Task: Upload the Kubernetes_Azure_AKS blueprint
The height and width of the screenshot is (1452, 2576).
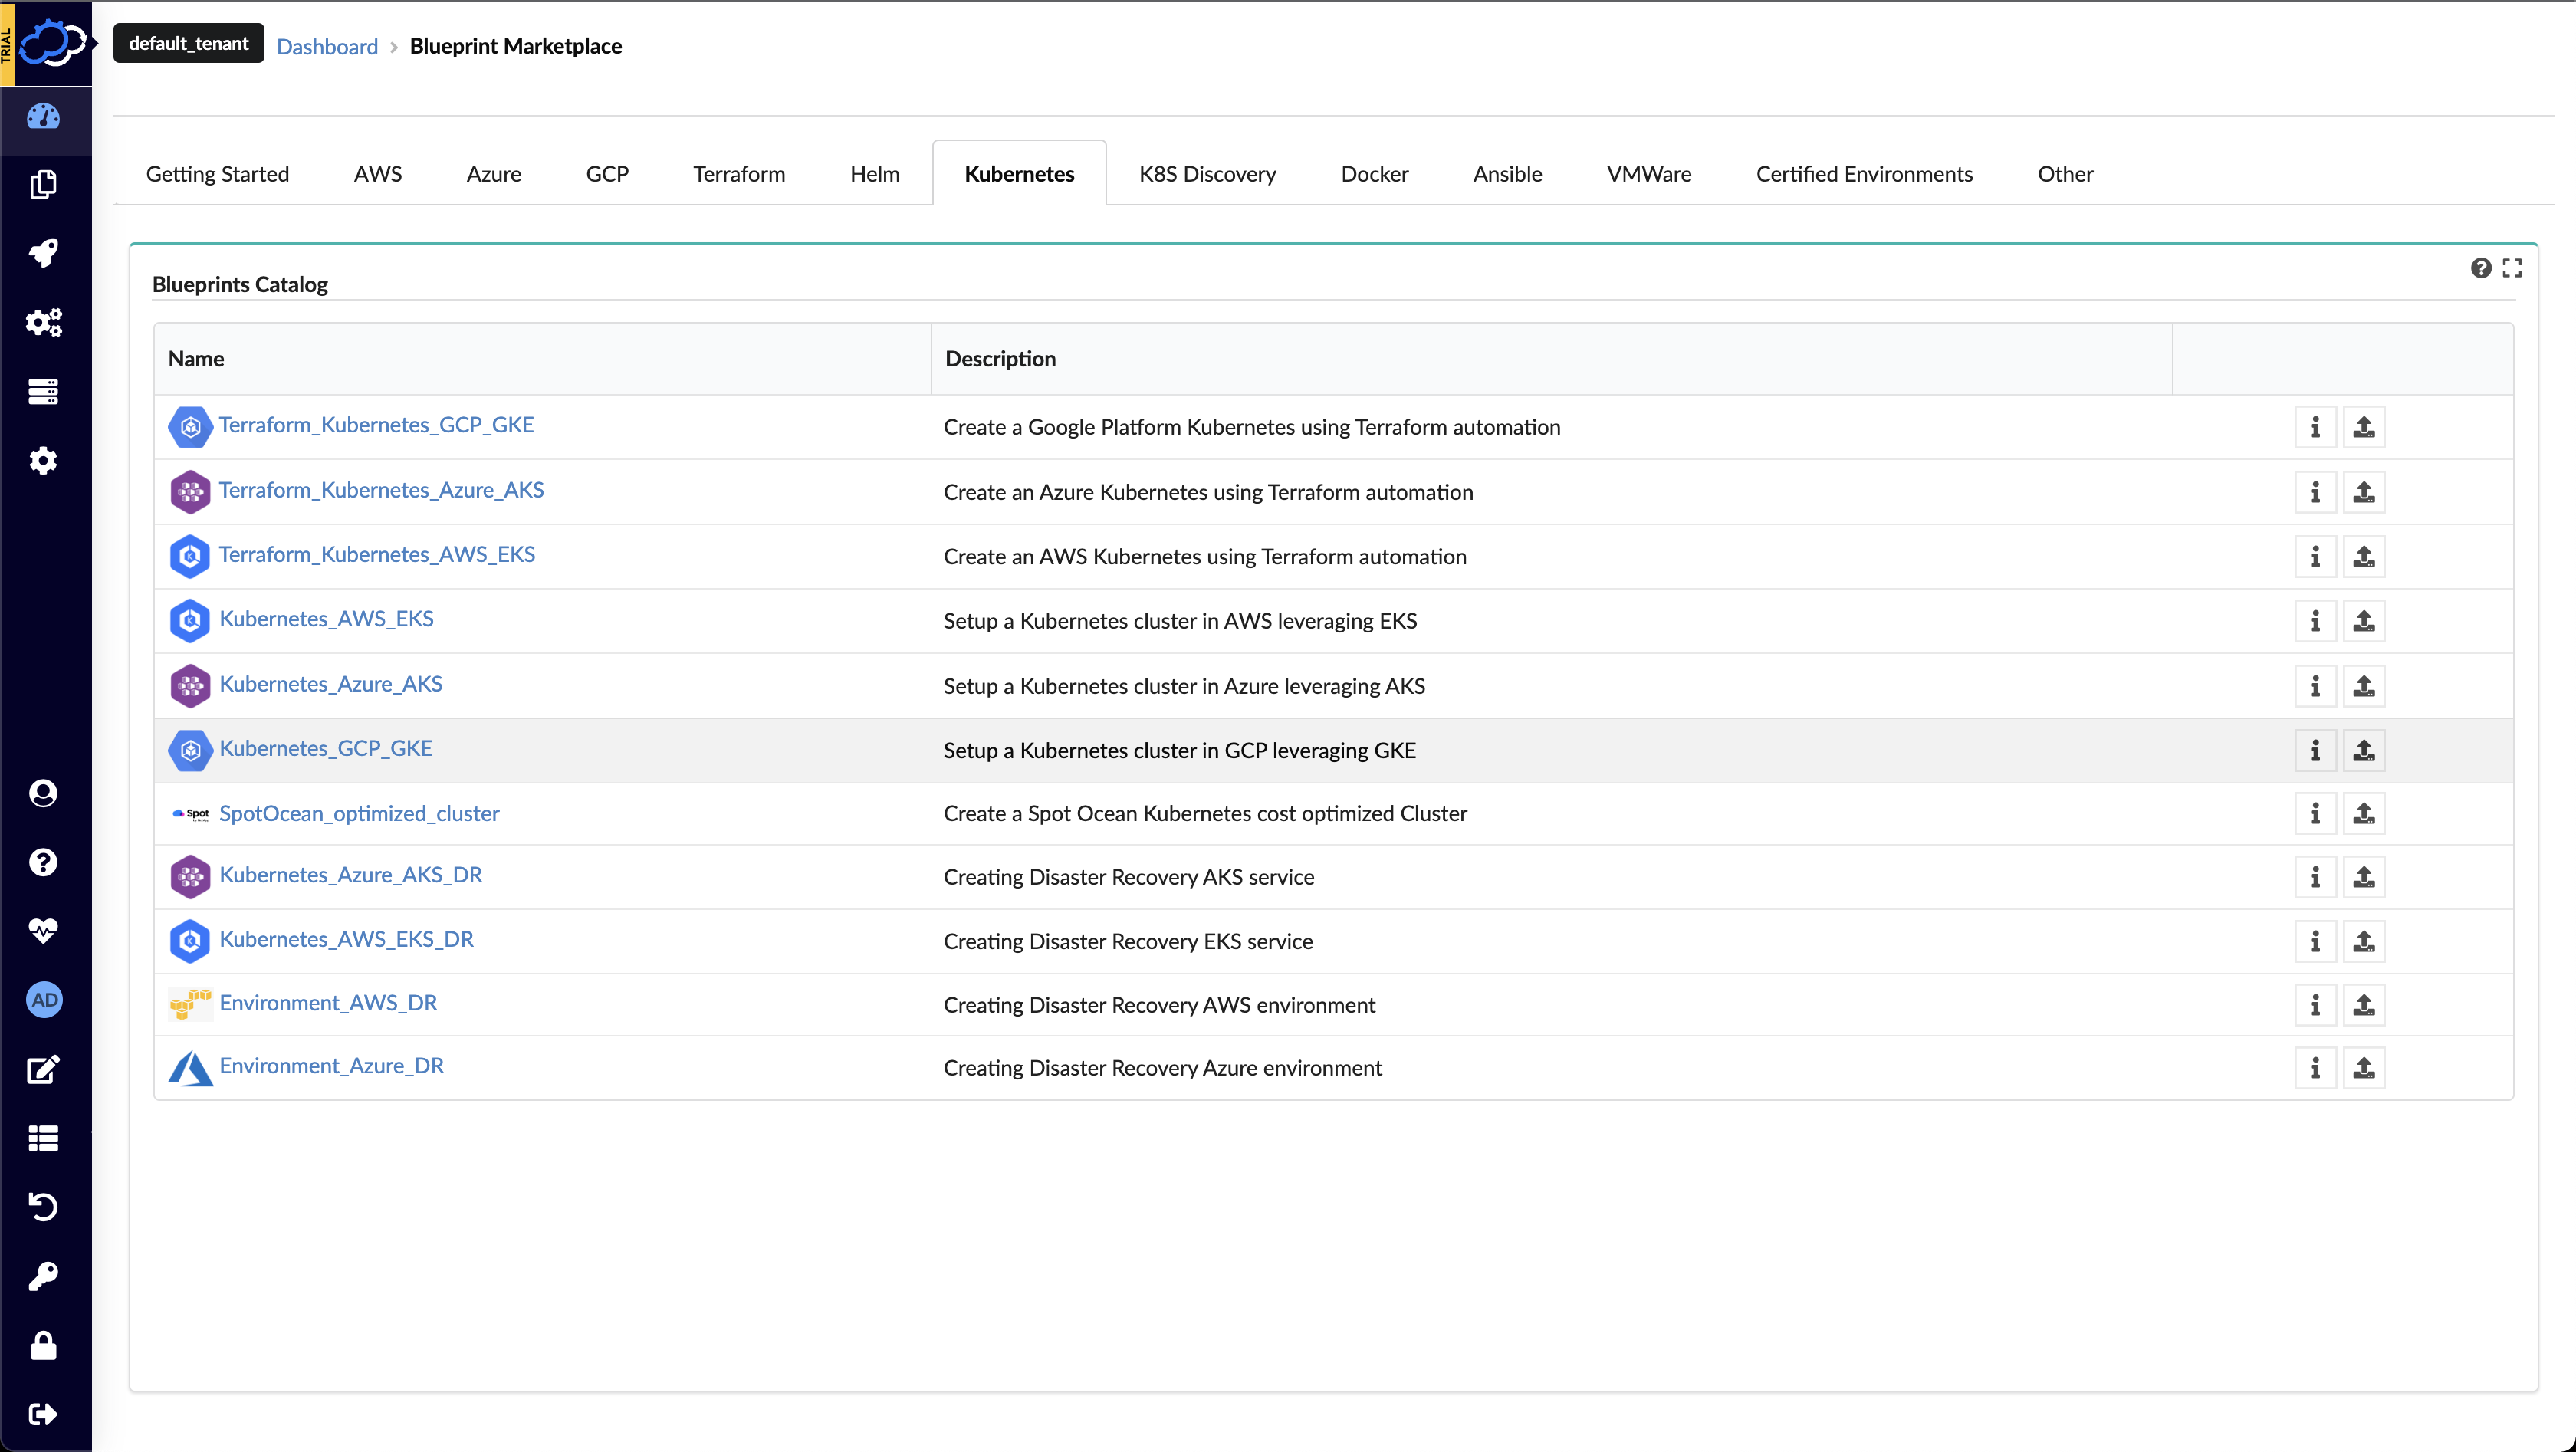Action: pos(2364,686)
